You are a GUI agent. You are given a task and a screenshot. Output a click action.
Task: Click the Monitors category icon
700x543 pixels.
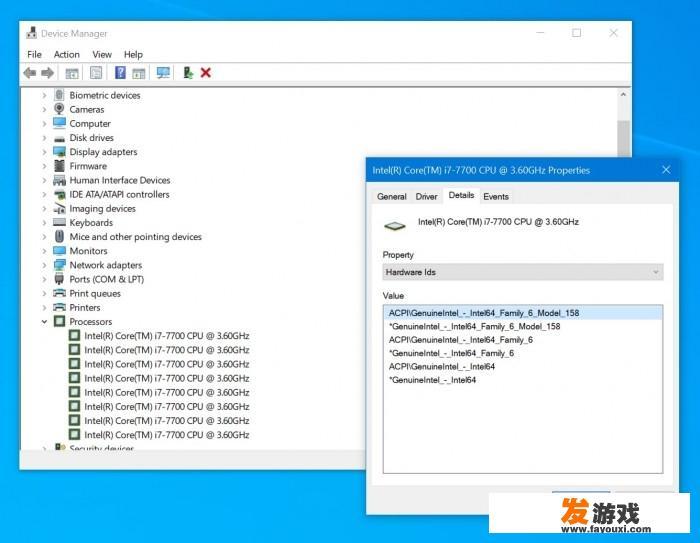coord(59,251)
